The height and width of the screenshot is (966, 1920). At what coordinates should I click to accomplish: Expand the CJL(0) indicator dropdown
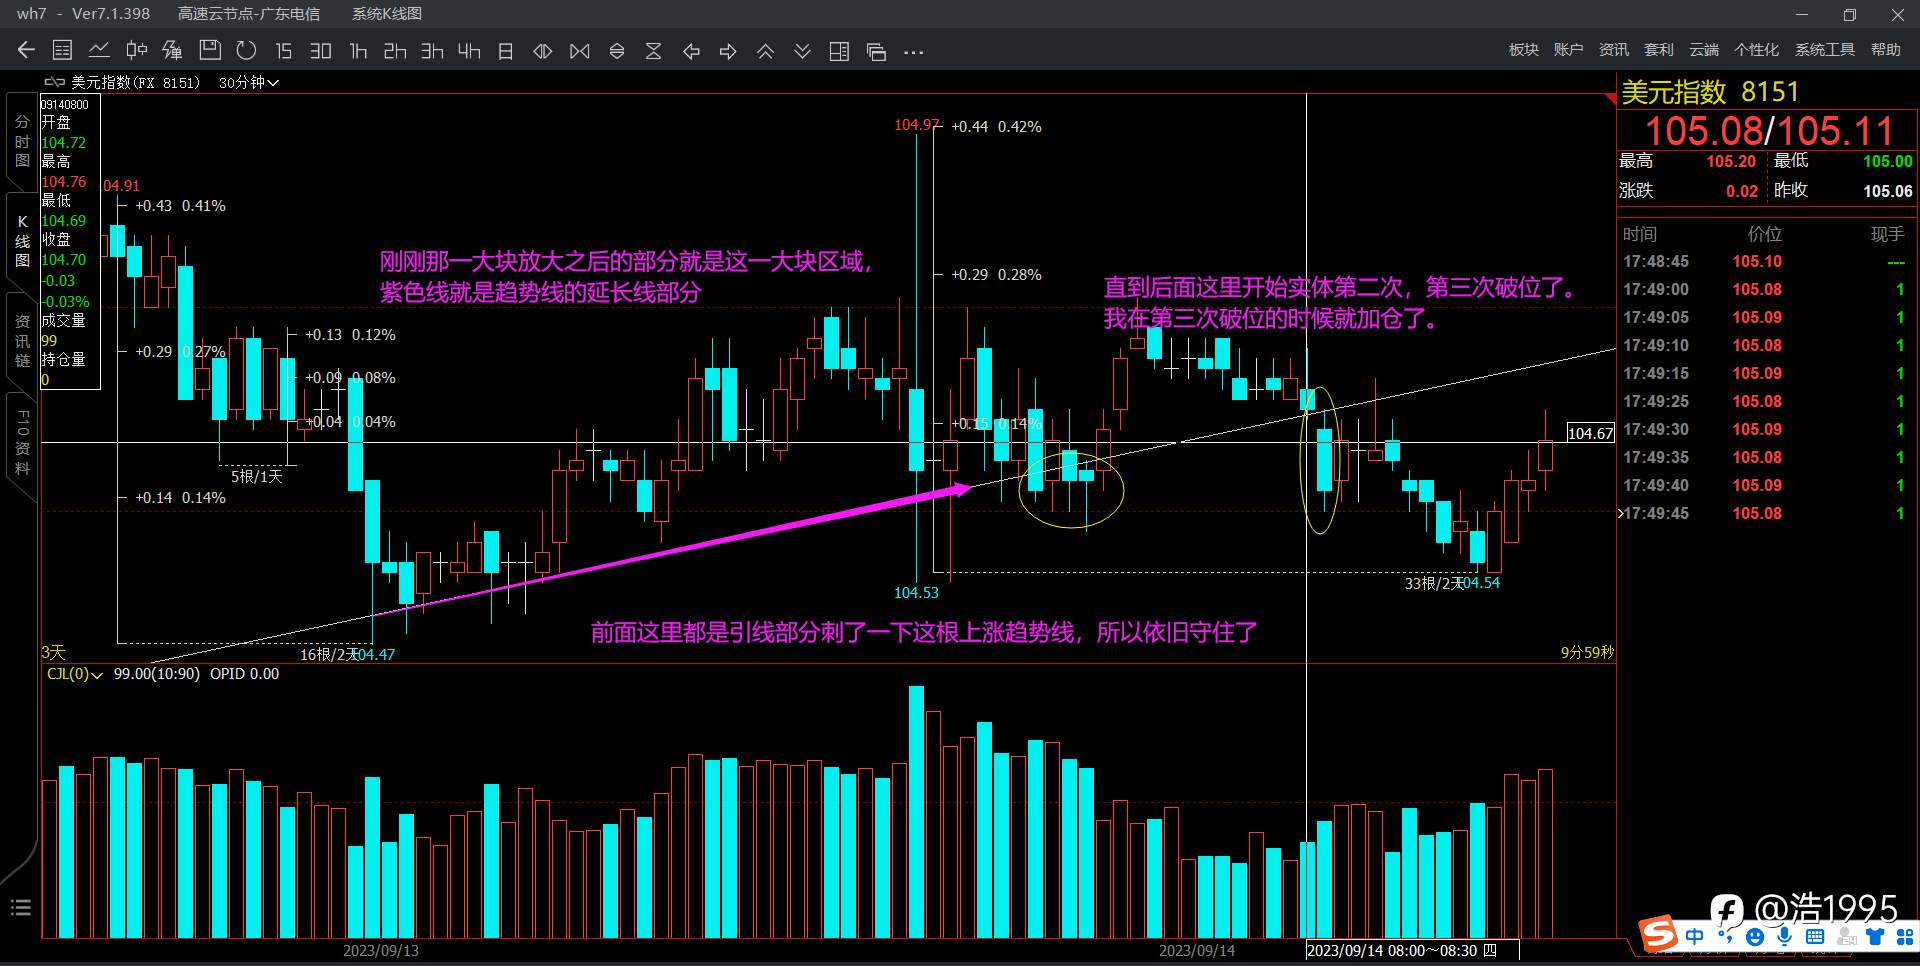75,674
